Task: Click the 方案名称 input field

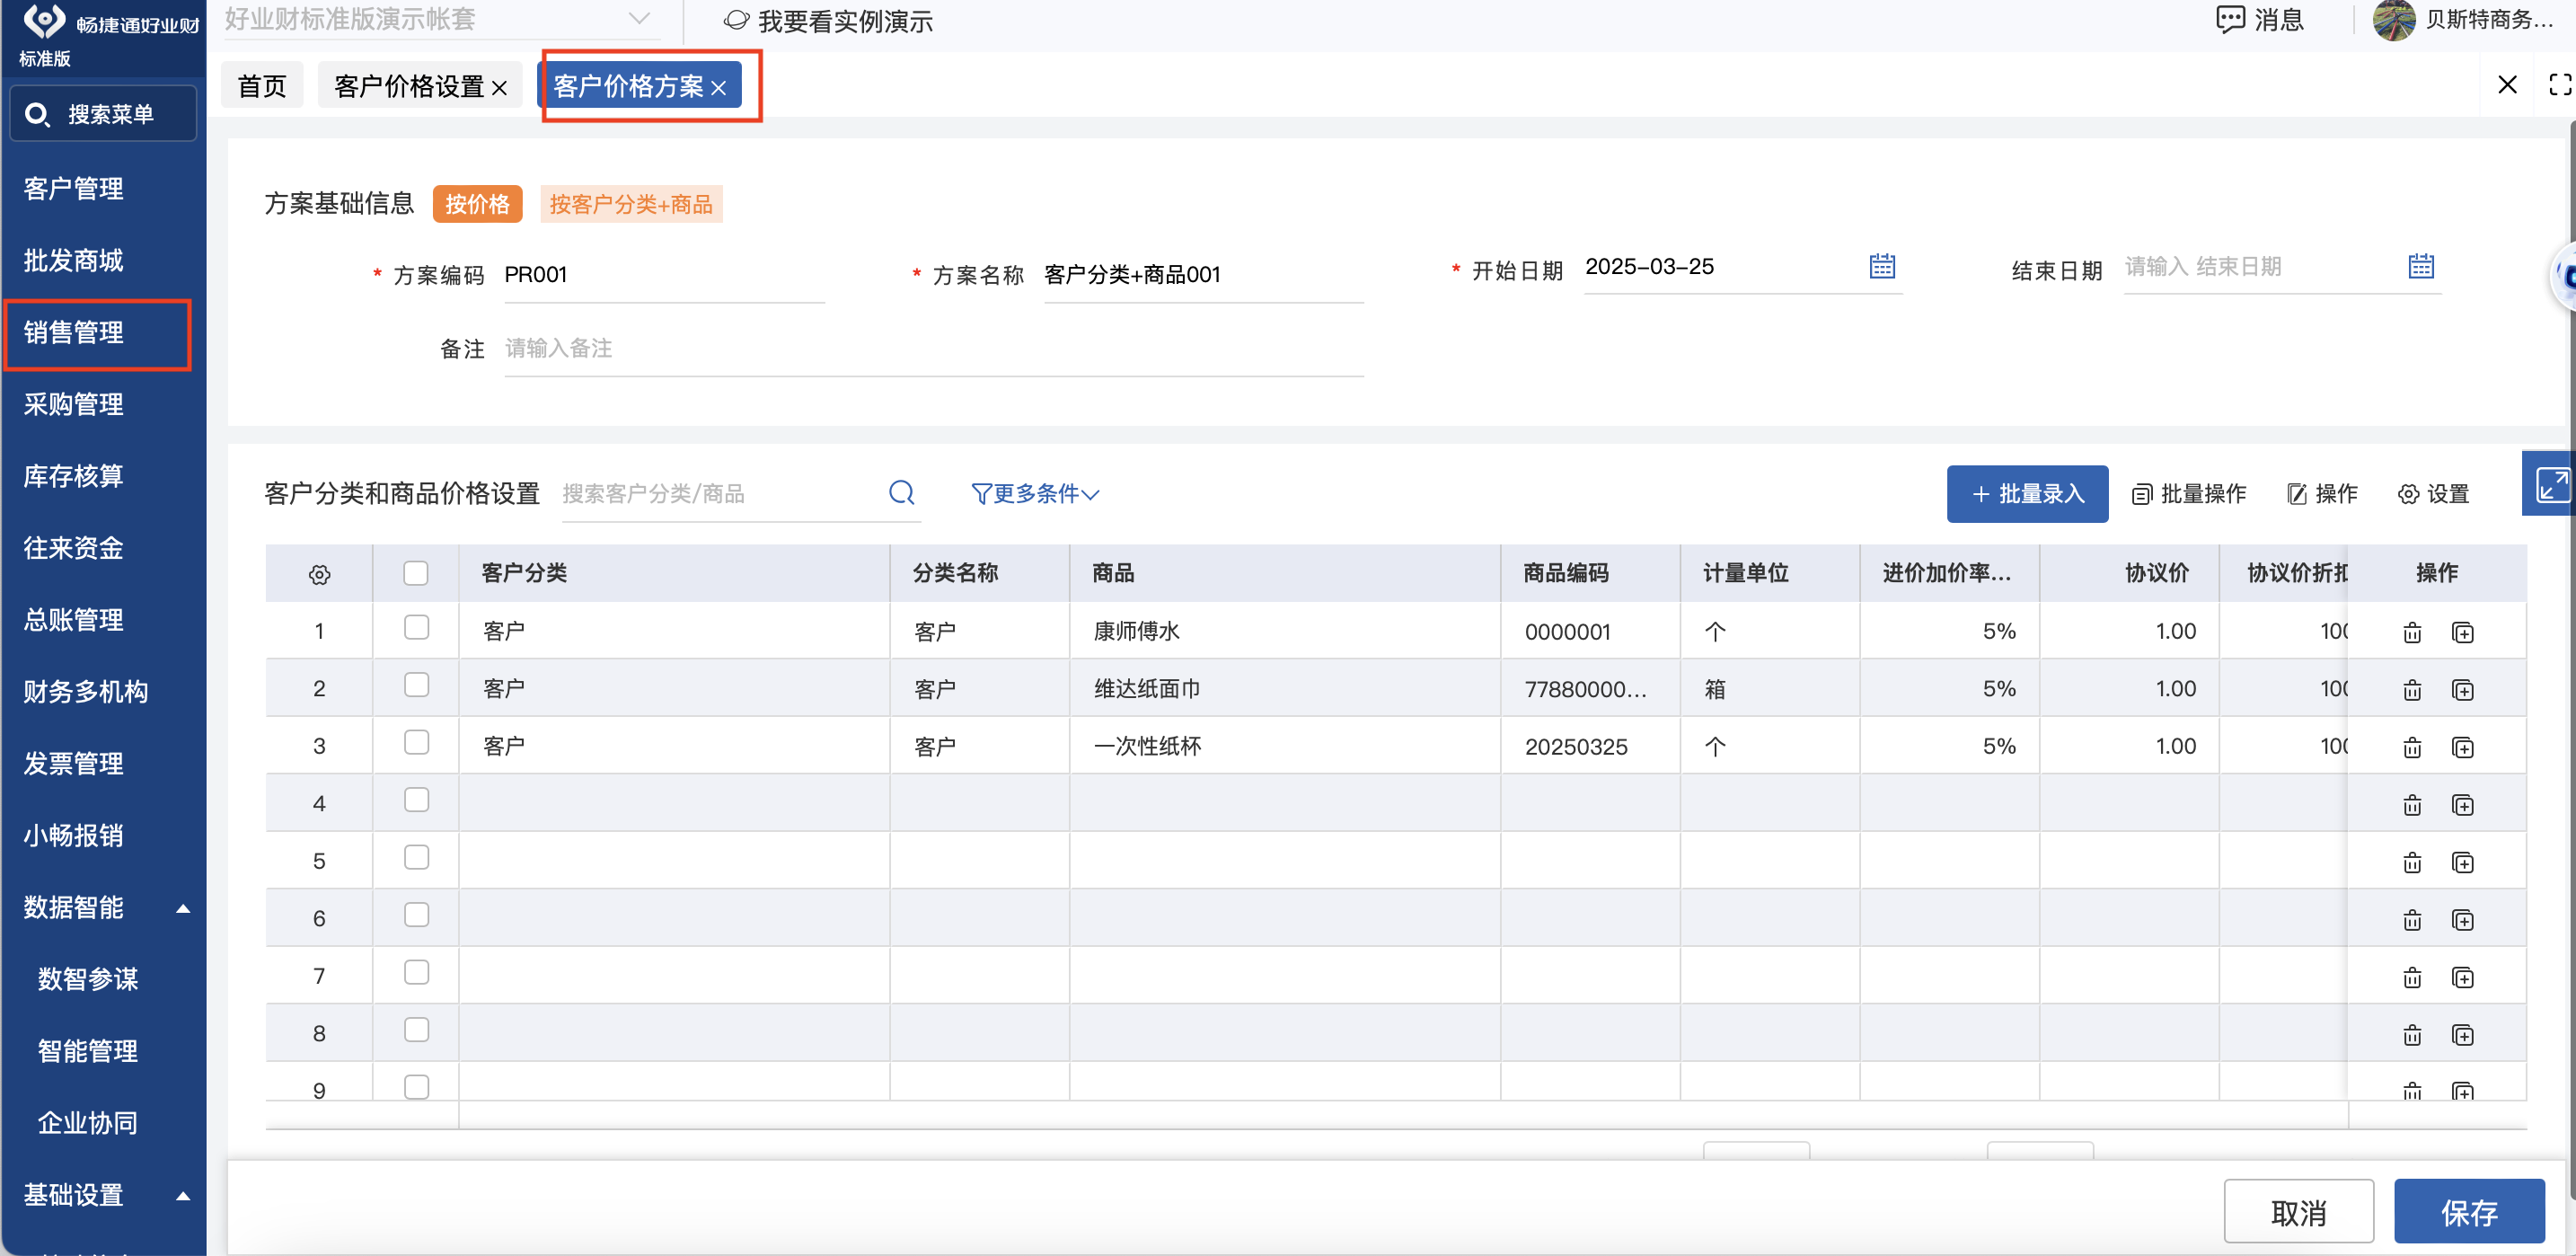Action: click(1203, 275)
